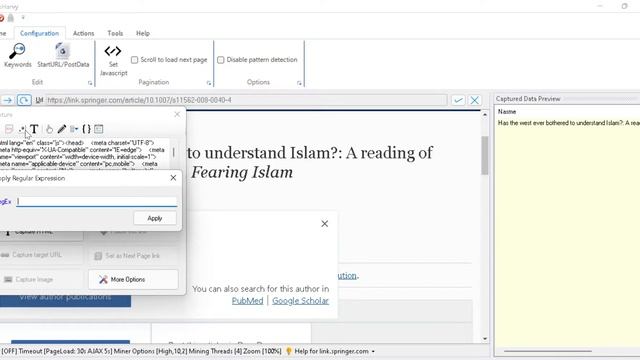640x360 pixels.
Task: Click the faded red icon in the capture toolbar
Action: (9, 129)
